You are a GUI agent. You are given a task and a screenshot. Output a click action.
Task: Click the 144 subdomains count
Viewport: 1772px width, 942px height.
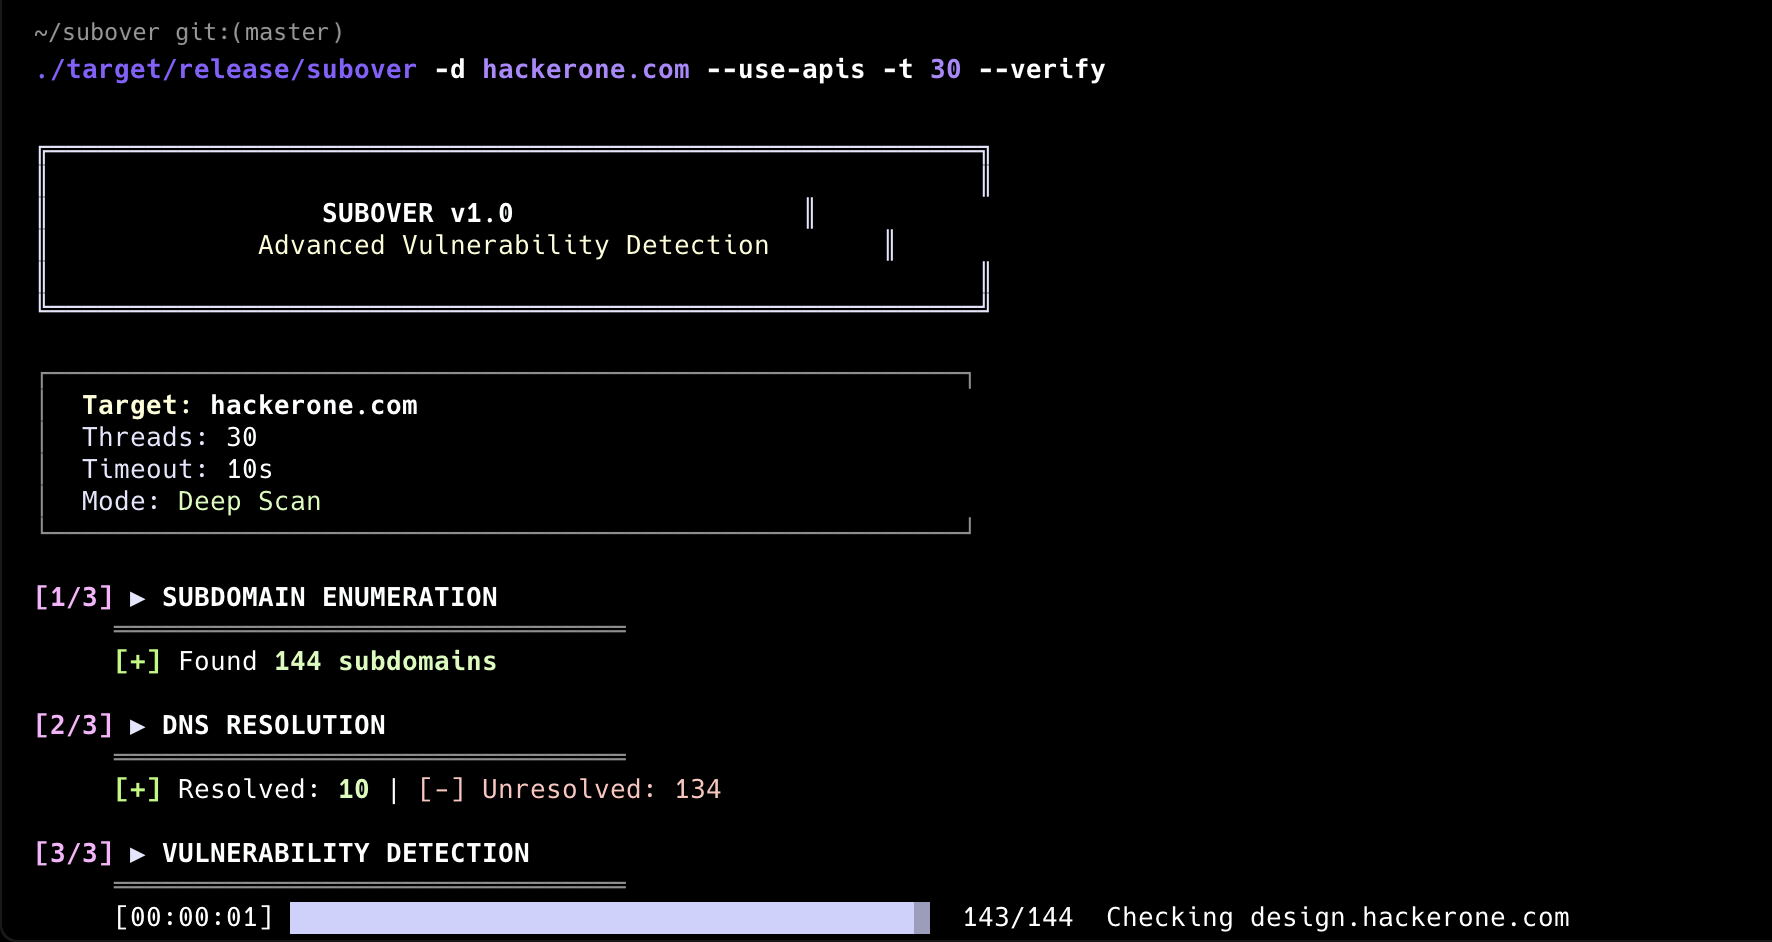click(x=386, y=661)
